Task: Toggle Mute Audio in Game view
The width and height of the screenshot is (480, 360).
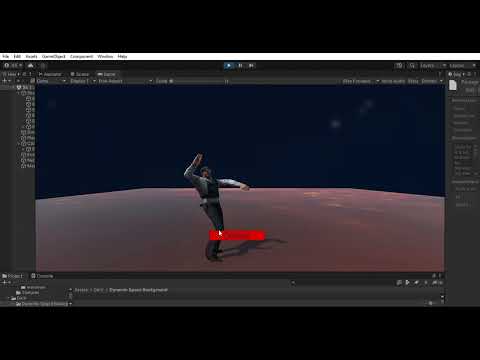Action: [393, 81]
